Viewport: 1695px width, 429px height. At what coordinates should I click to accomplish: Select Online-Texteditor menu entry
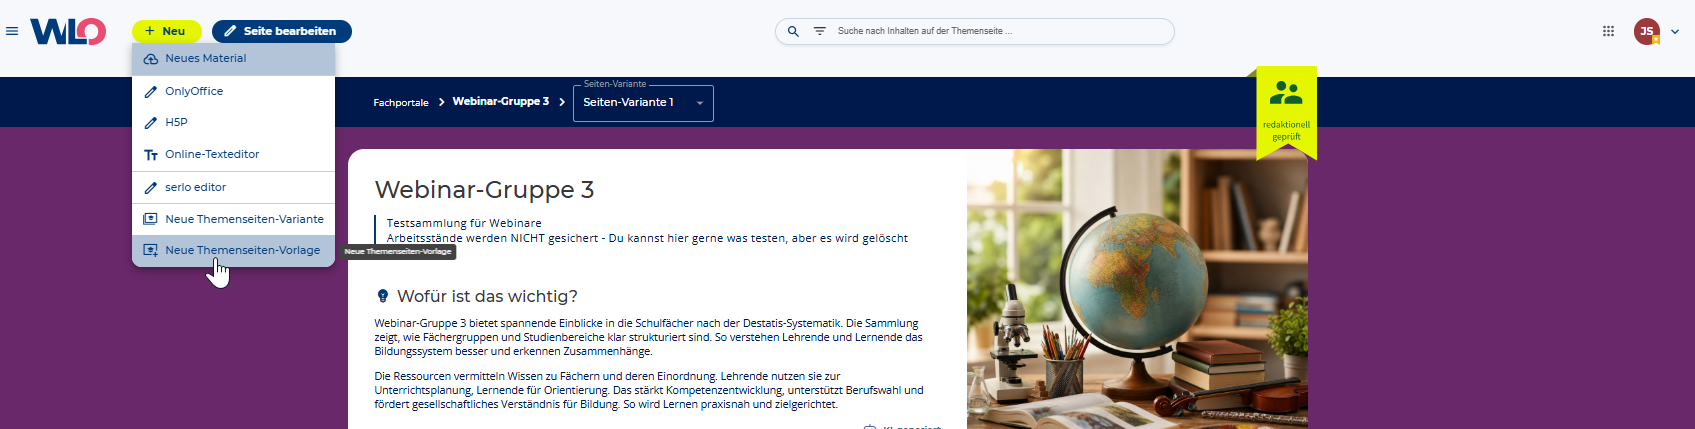tap(233, 154)
